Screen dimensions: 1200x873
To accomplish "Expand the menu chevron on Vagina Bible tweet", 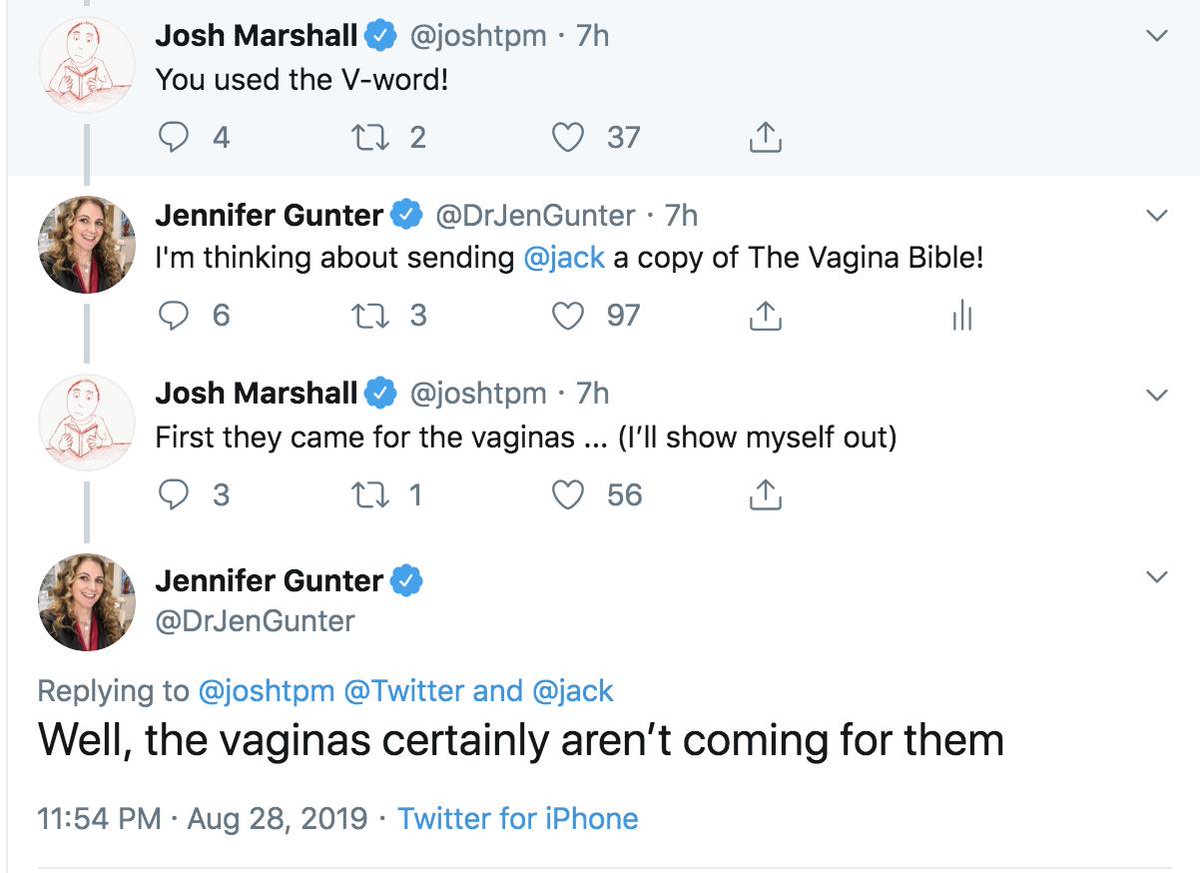I will click(1156, 216).
